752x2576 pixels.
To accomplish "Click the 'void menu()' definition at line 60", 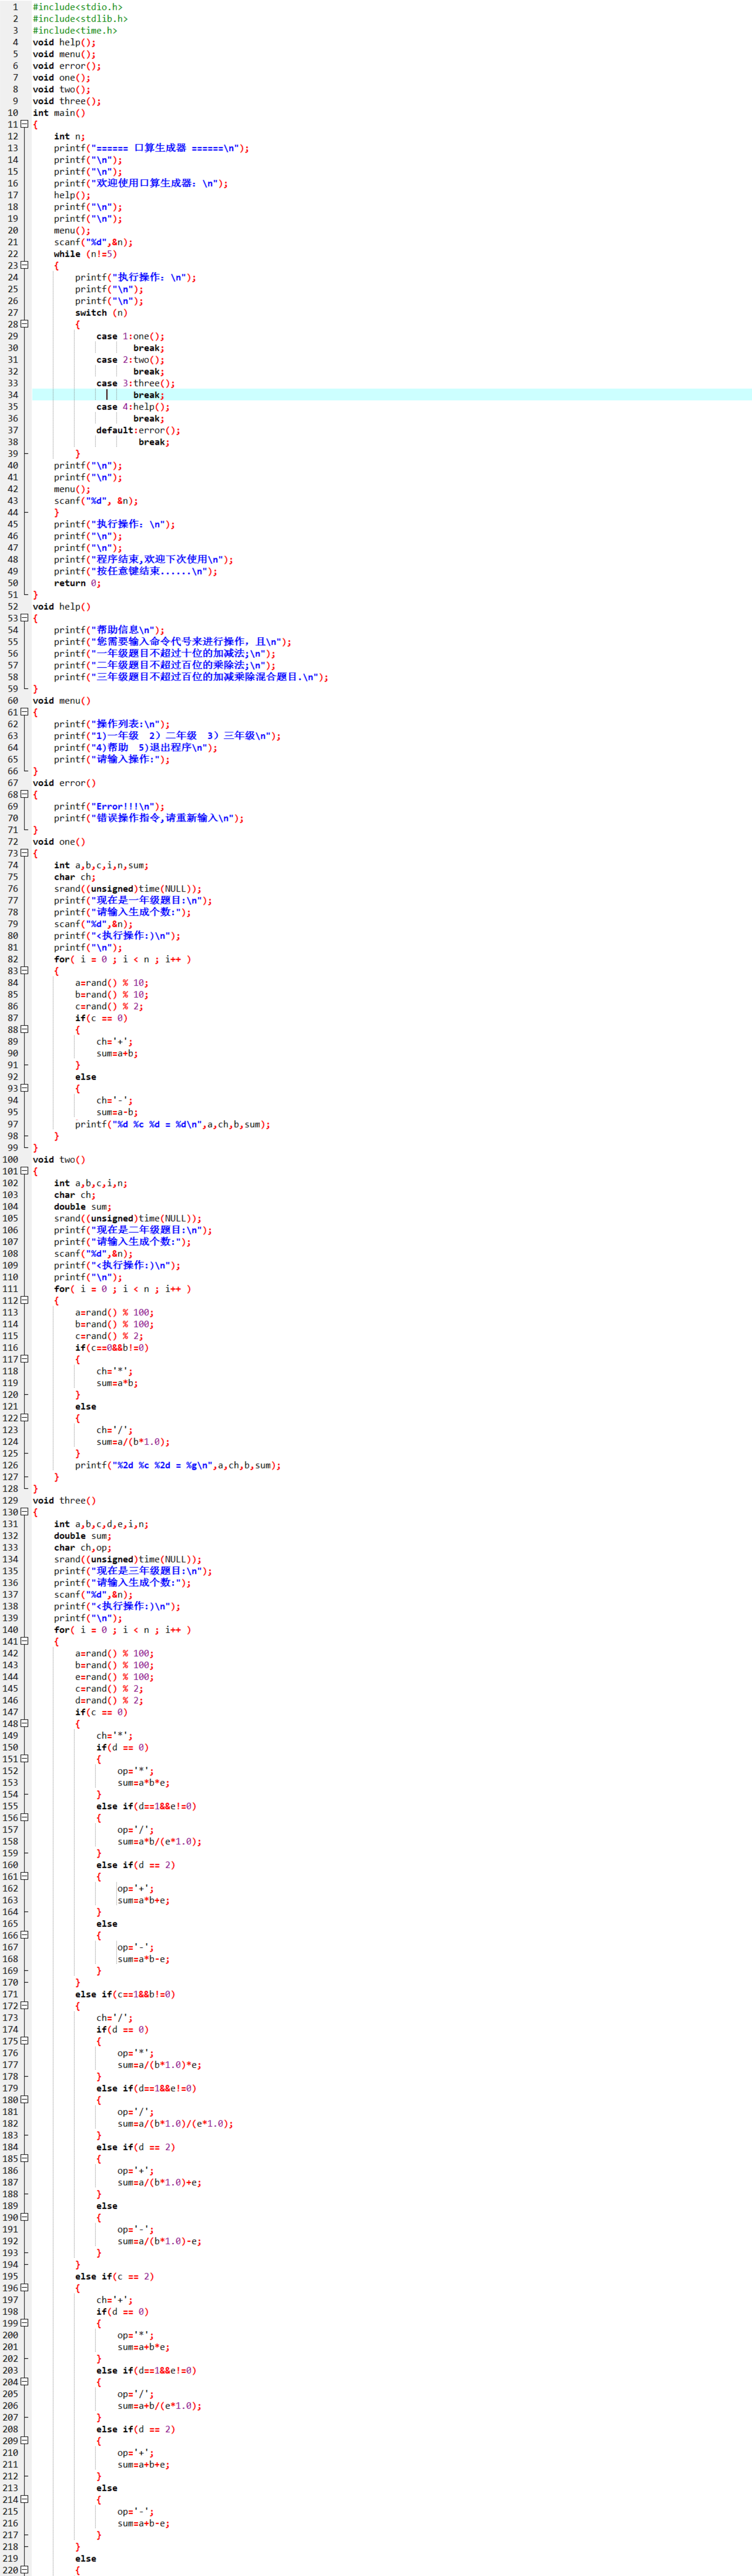I will [61, 700].
